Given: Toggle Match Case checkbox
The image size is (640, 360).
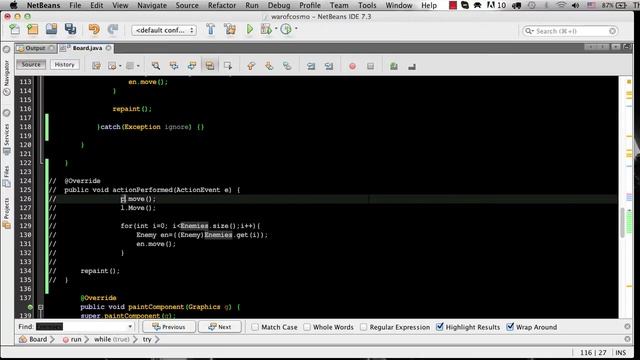Looking at the screenshot, I should click(x=255, y=327).
